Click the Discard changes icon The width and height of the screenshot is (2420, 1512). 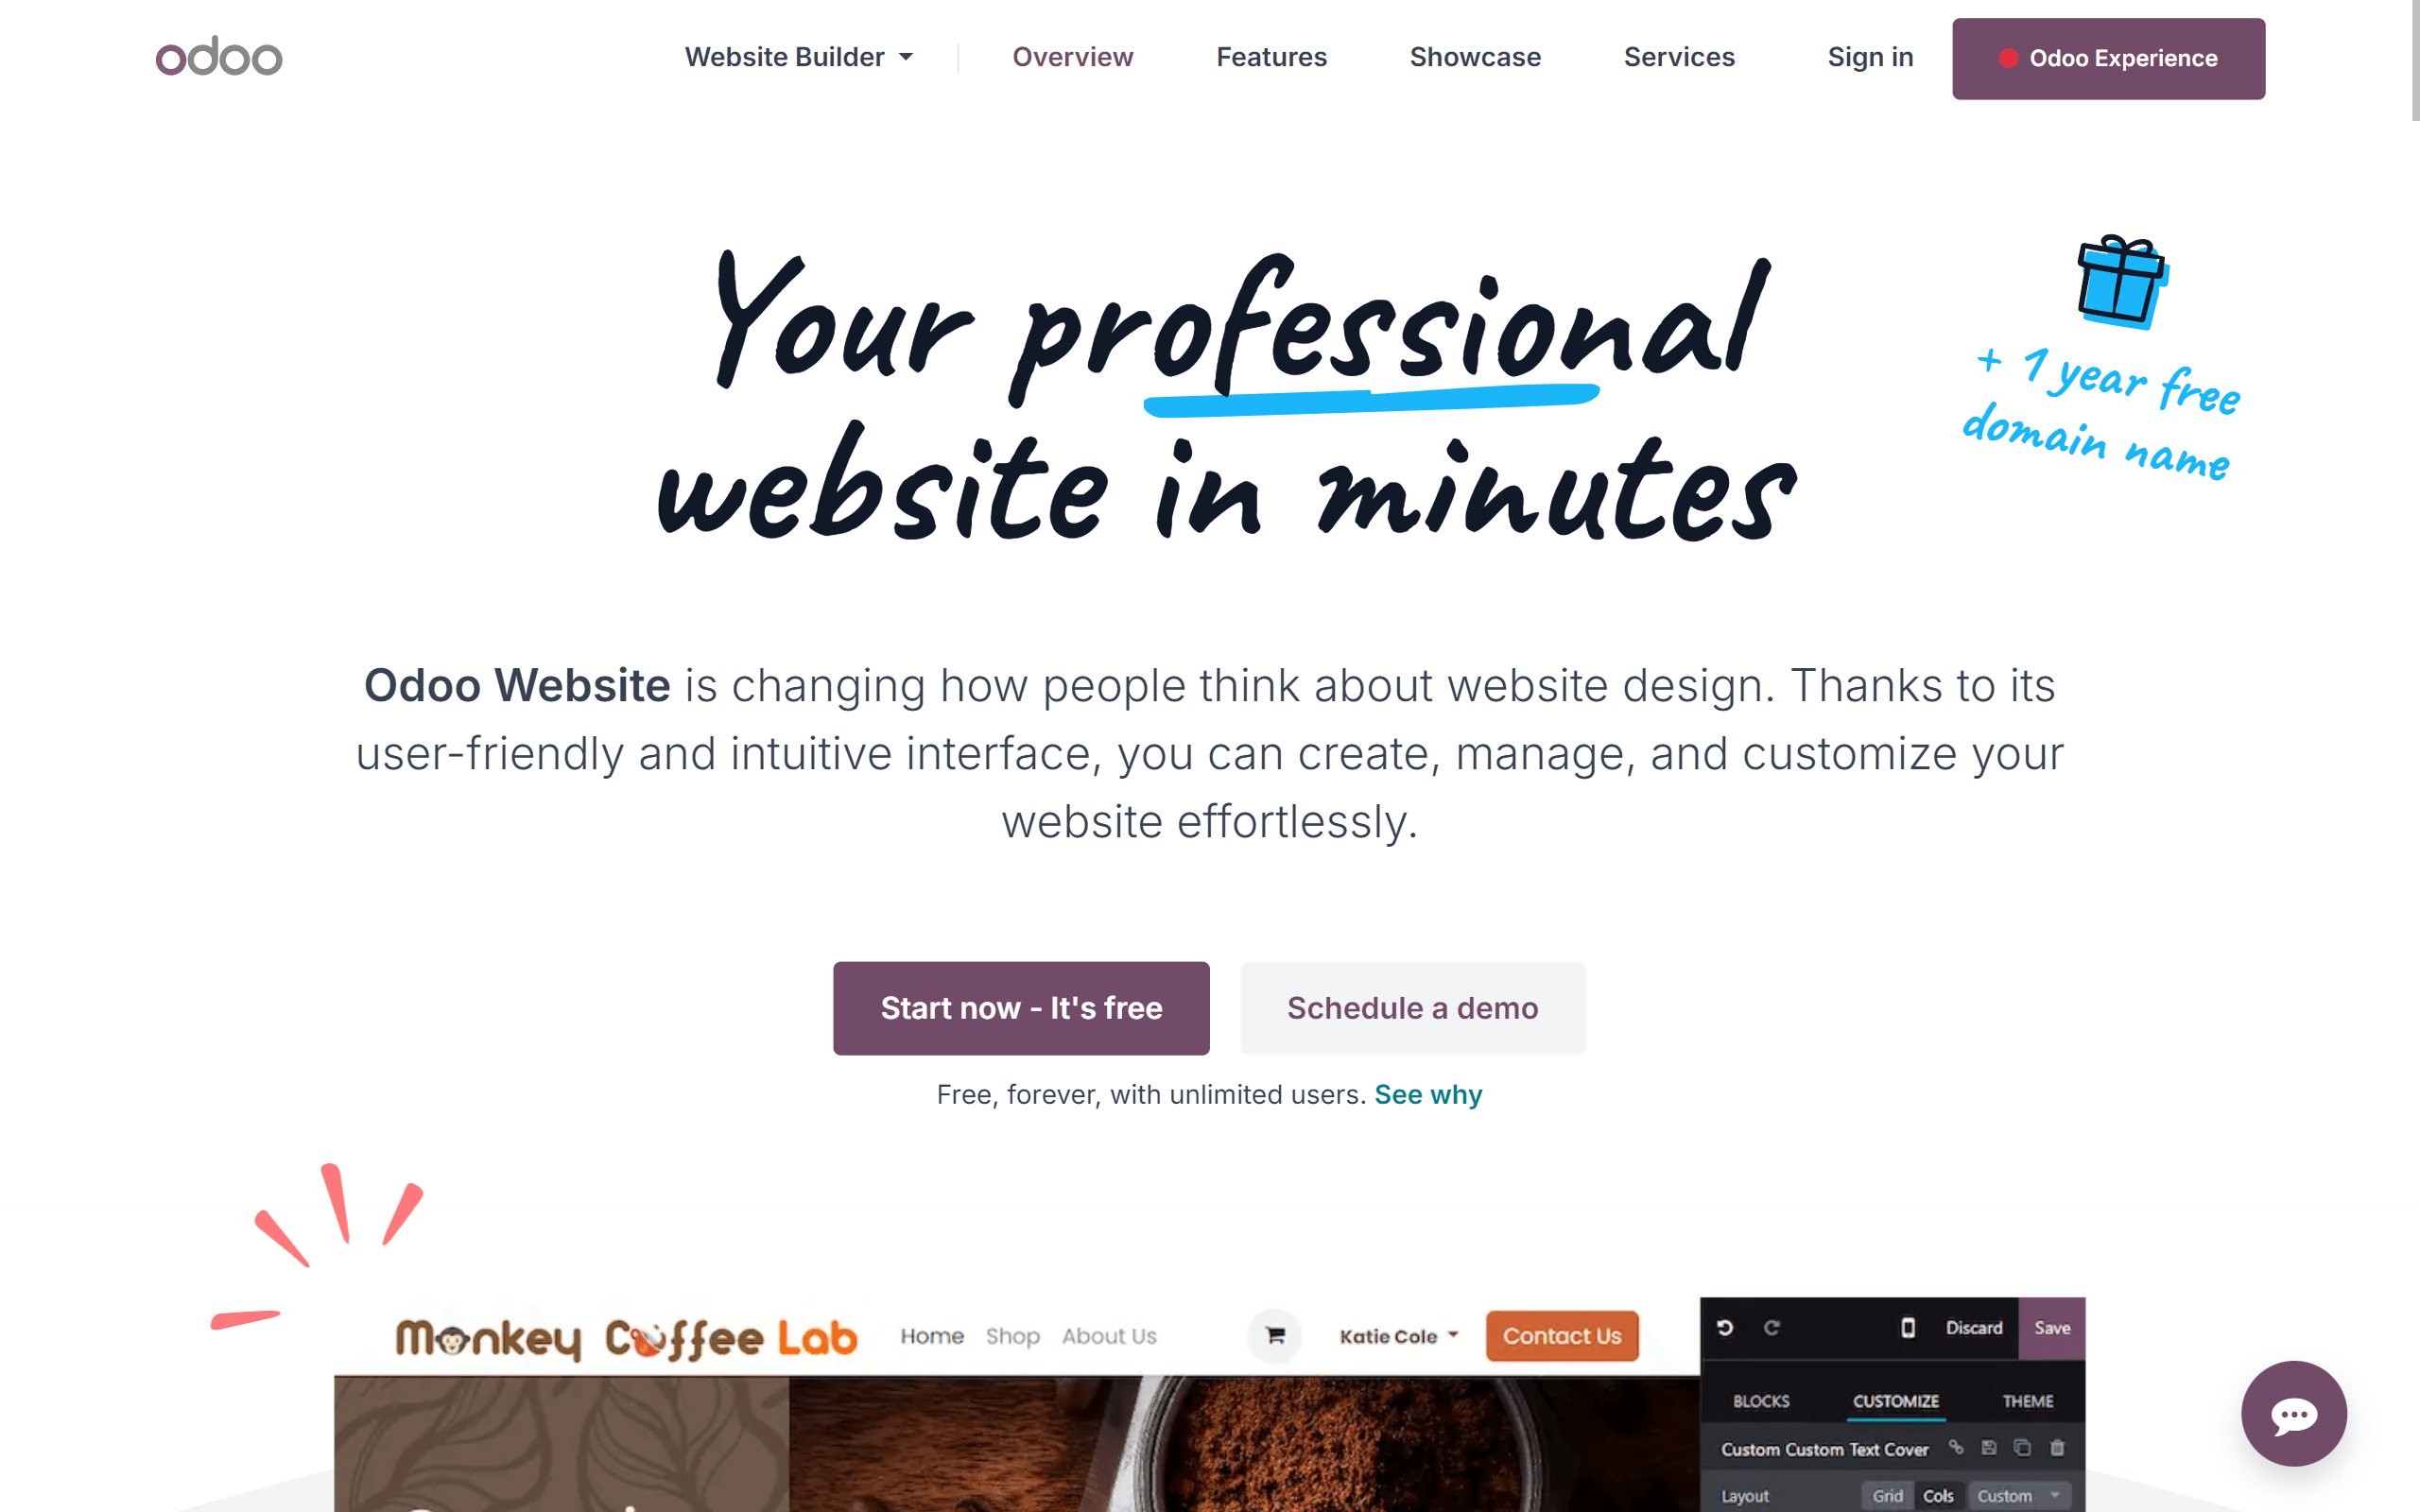(1976, 1331)
